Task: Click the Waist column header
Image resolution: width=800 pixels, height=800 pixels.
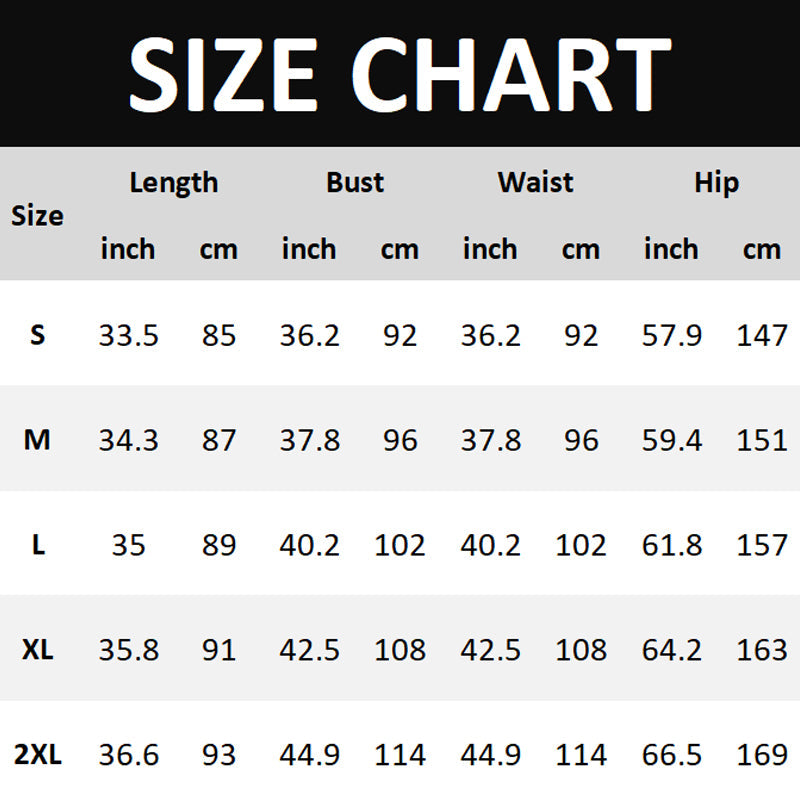Action: point(536,183)
